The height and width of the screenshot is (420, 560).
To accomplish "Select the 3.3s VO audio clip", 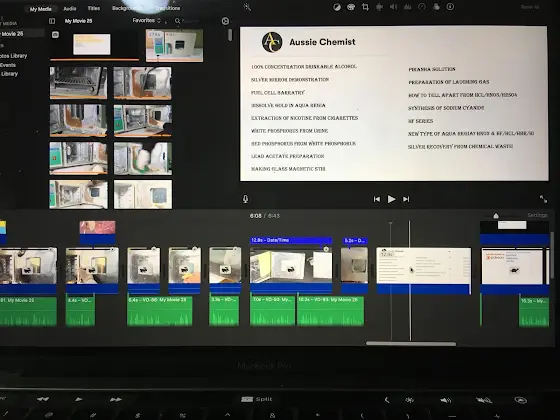I will coord(224,311).
